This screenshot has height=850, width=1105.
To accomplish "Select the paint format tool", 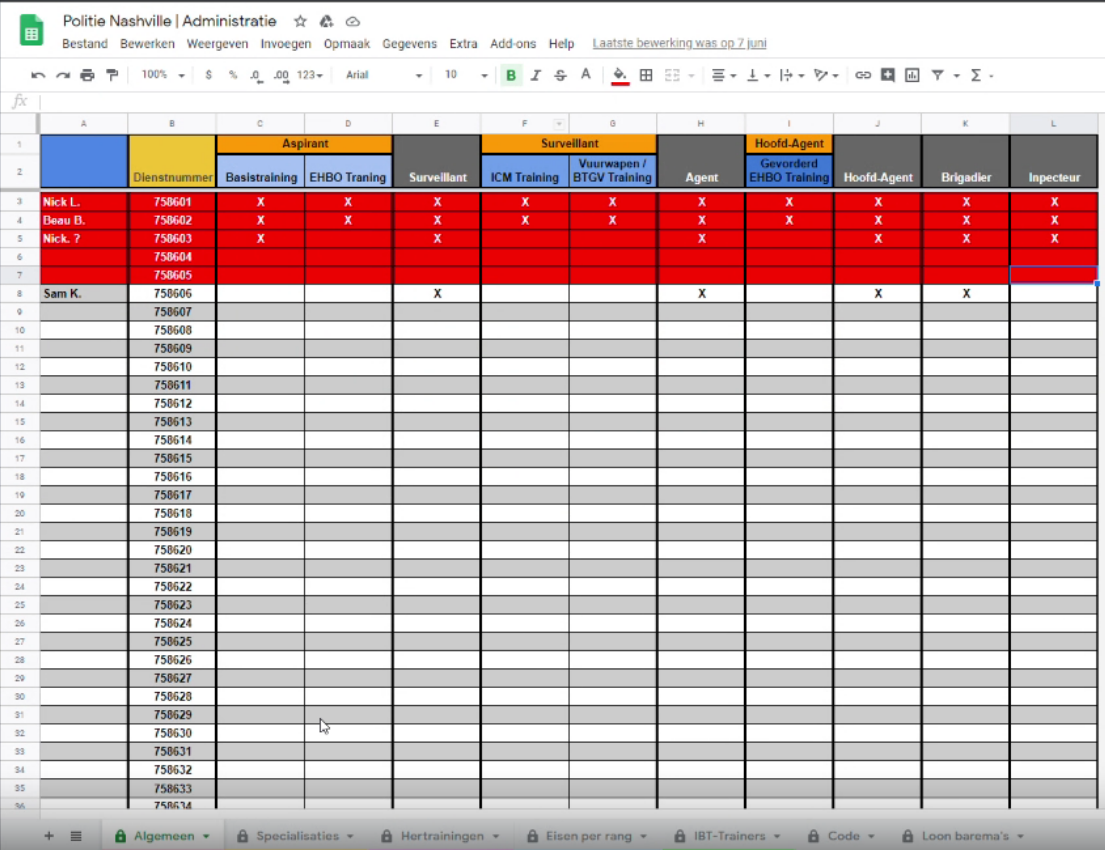I will (x=112, y=75).
